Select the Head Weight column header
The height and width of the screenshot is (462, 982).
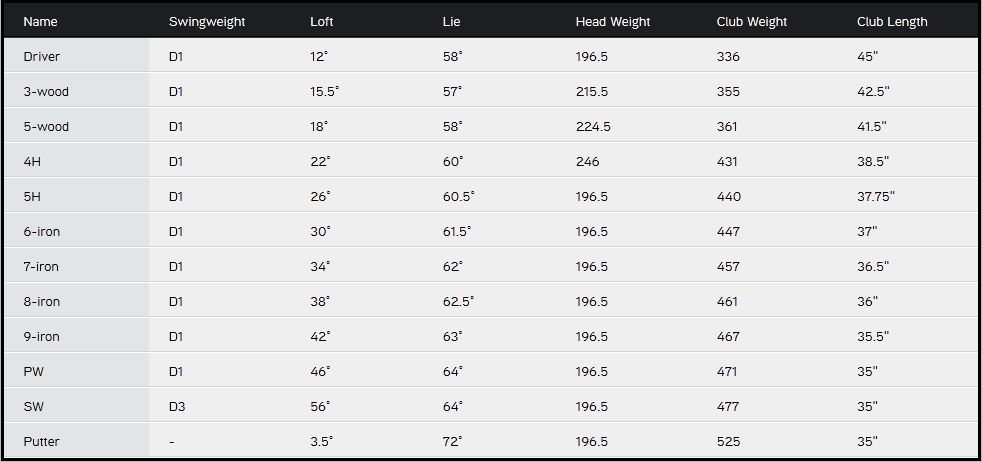pyautogui.click(x=612, y=21)
